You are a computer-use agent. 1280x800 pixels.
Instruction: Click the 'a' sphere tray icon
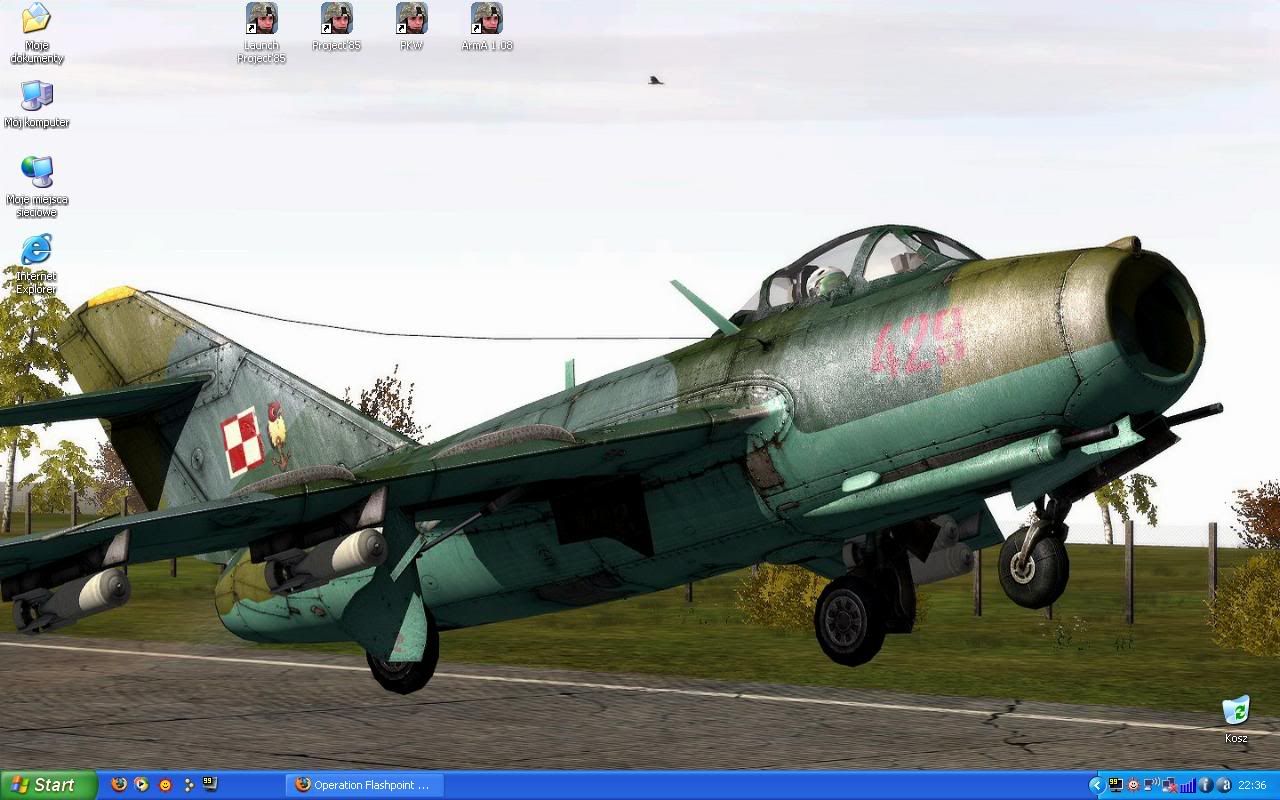[1224, 785]
